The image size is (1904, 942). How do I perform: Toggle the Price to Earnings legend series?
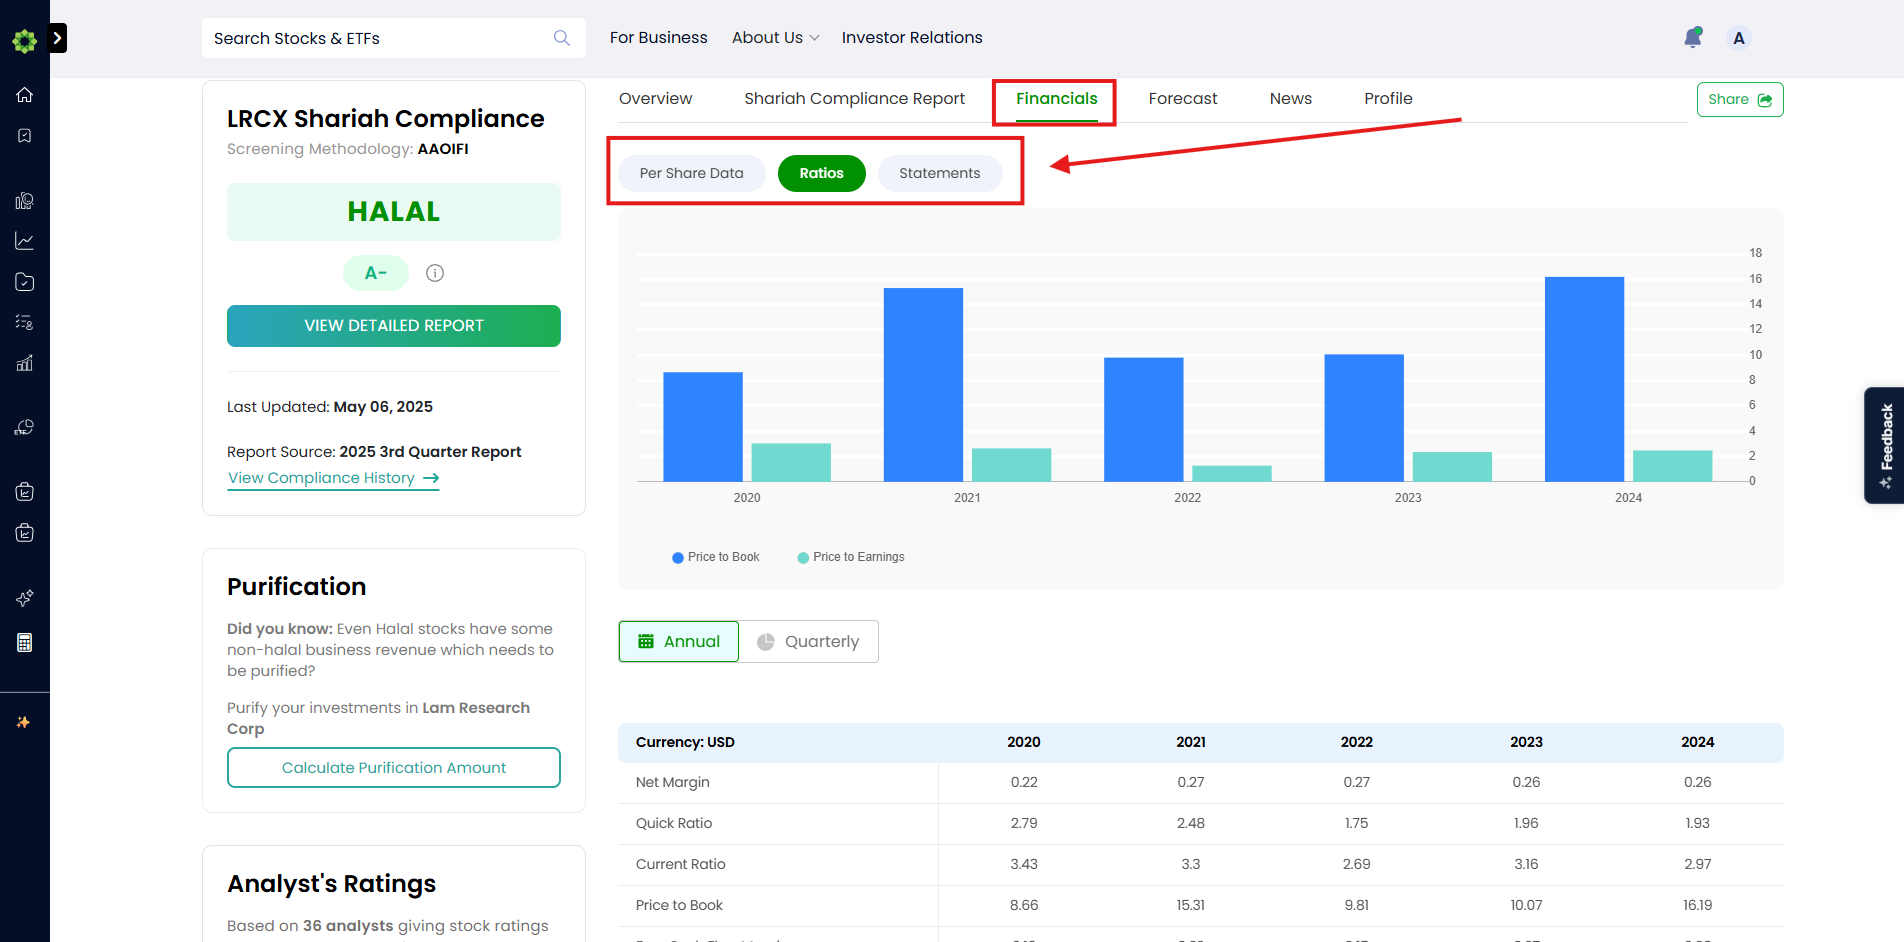(x=851, y=557)
